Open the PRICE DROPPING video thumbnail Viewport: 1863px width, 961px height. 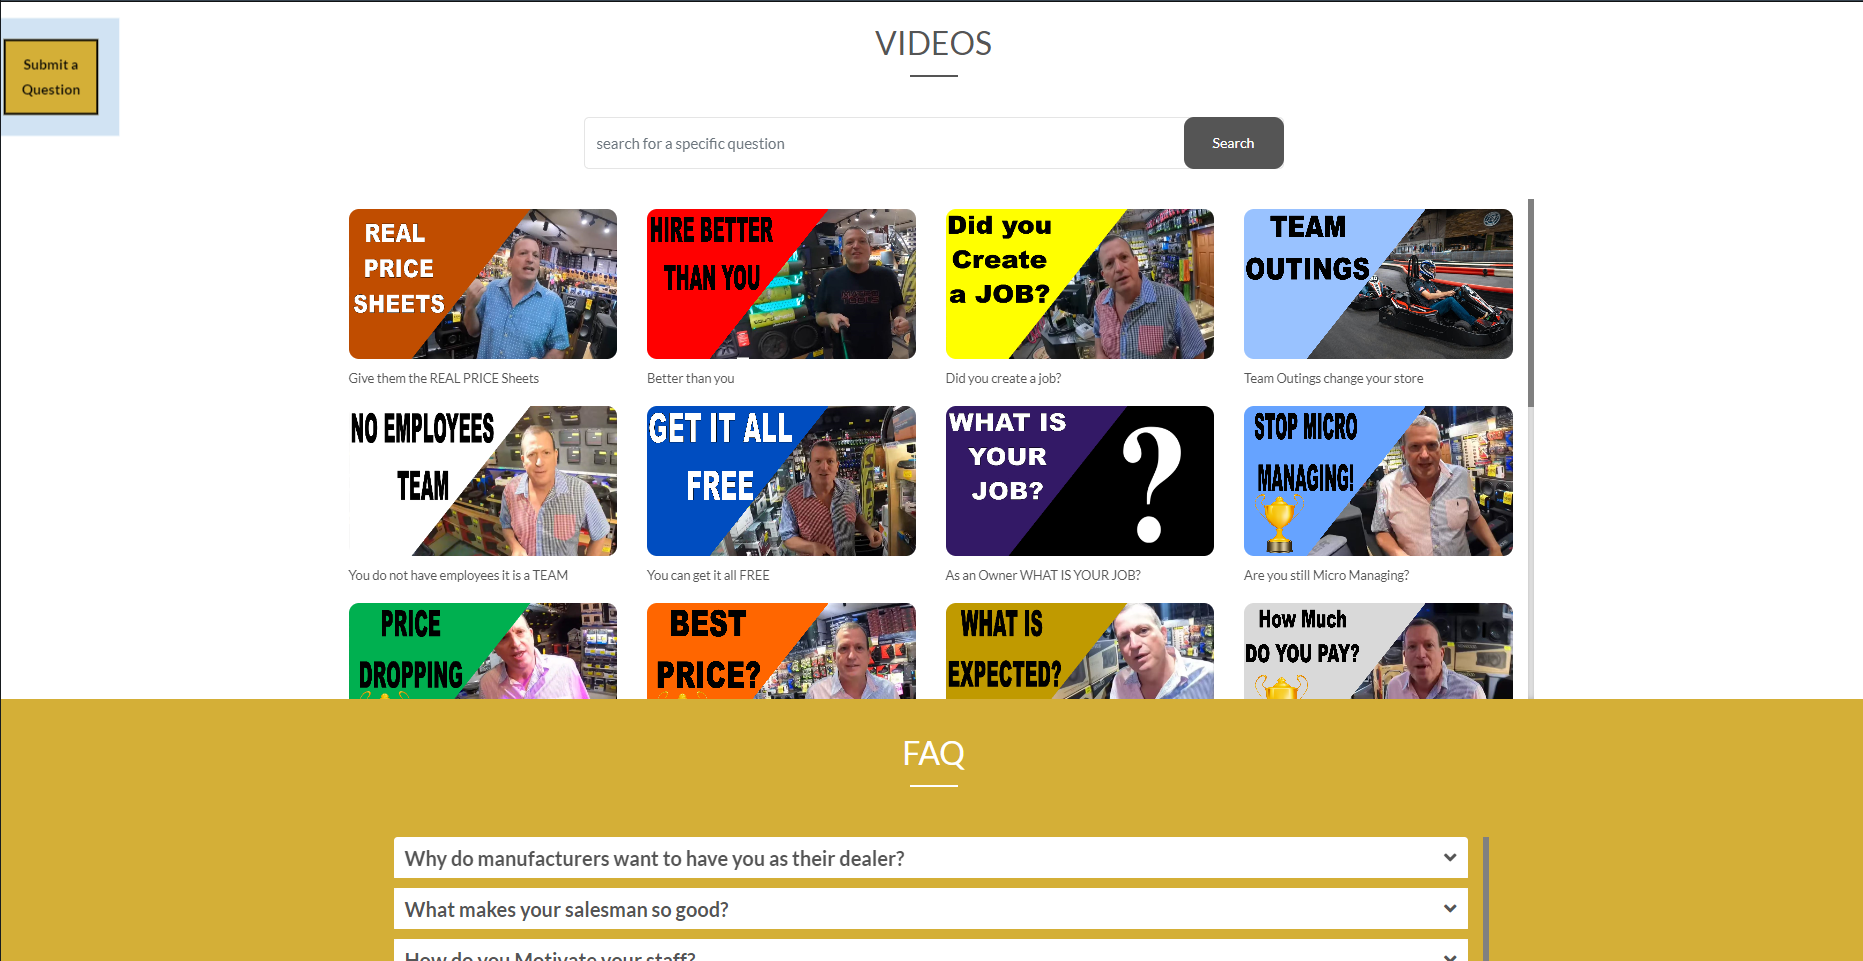(482, 651)
